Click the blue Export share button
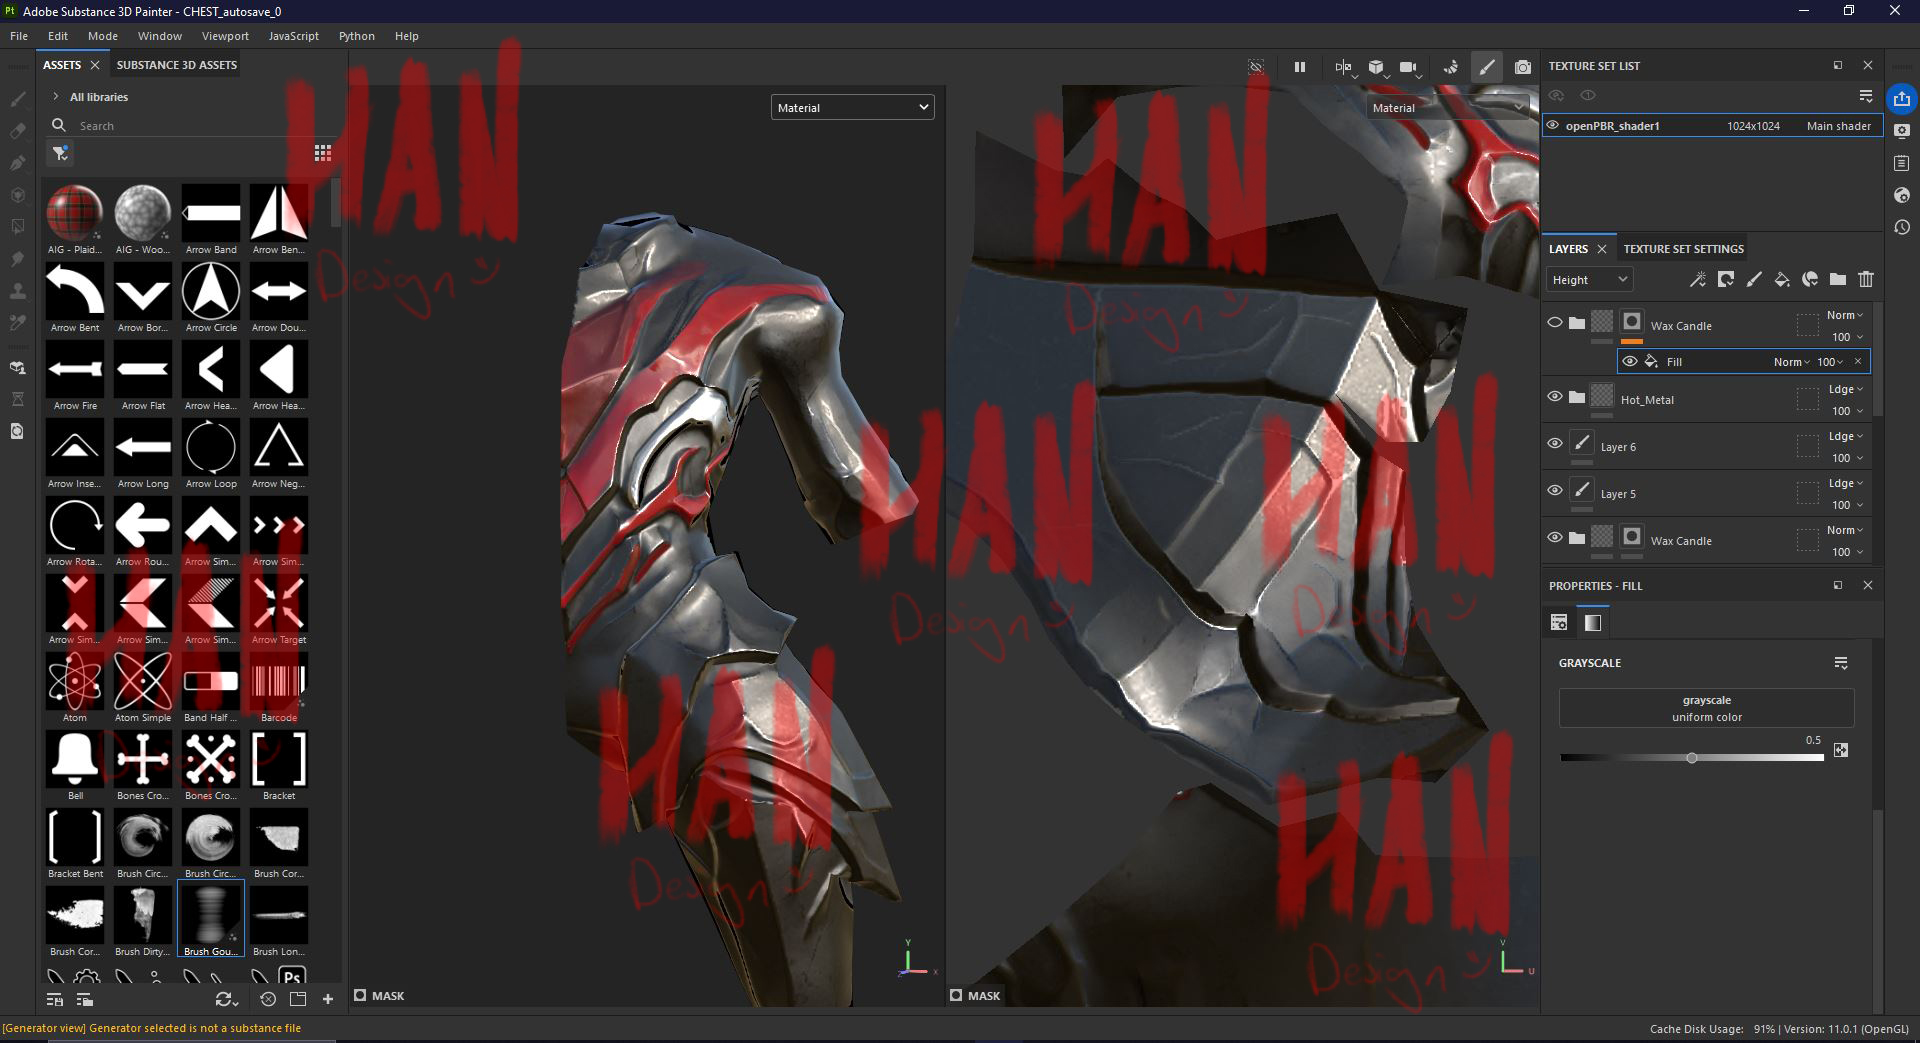Image resolution: width=1920 pixels, height=1043 pixels. point(1901,98)
